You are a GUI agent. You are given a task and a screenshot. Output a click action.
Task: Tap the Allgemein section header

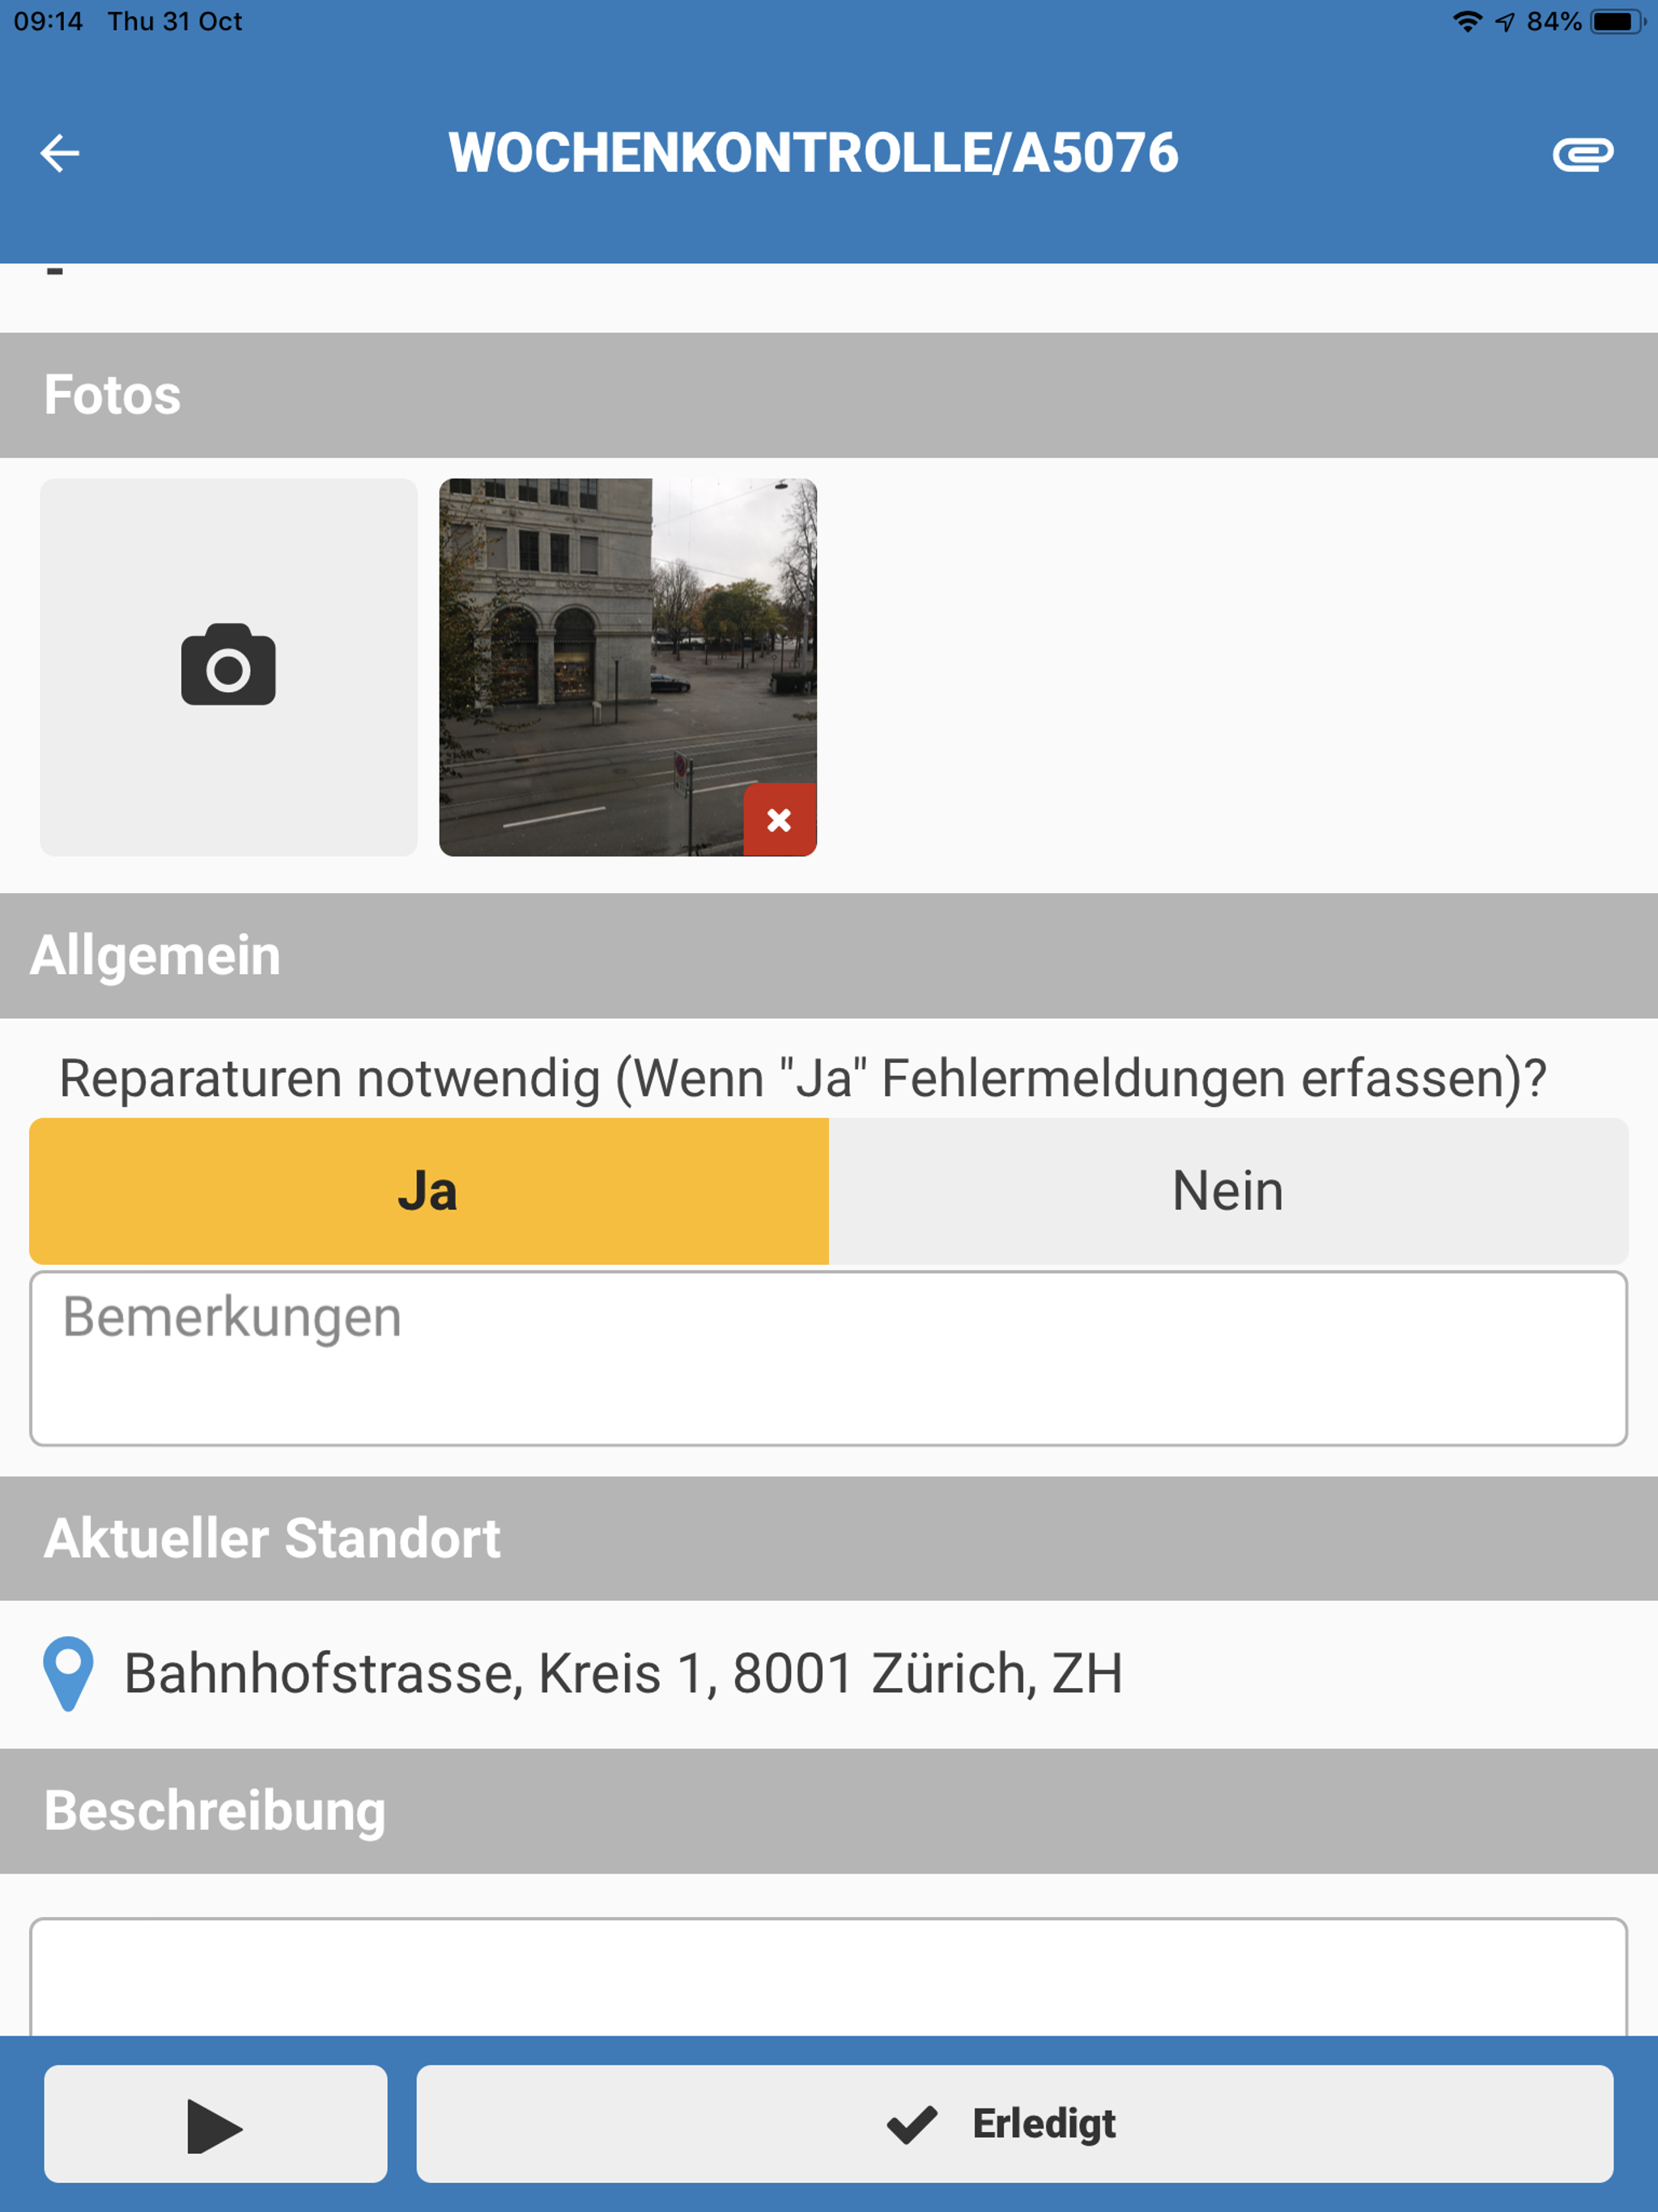pyautogui.click(x=156, y=955)
